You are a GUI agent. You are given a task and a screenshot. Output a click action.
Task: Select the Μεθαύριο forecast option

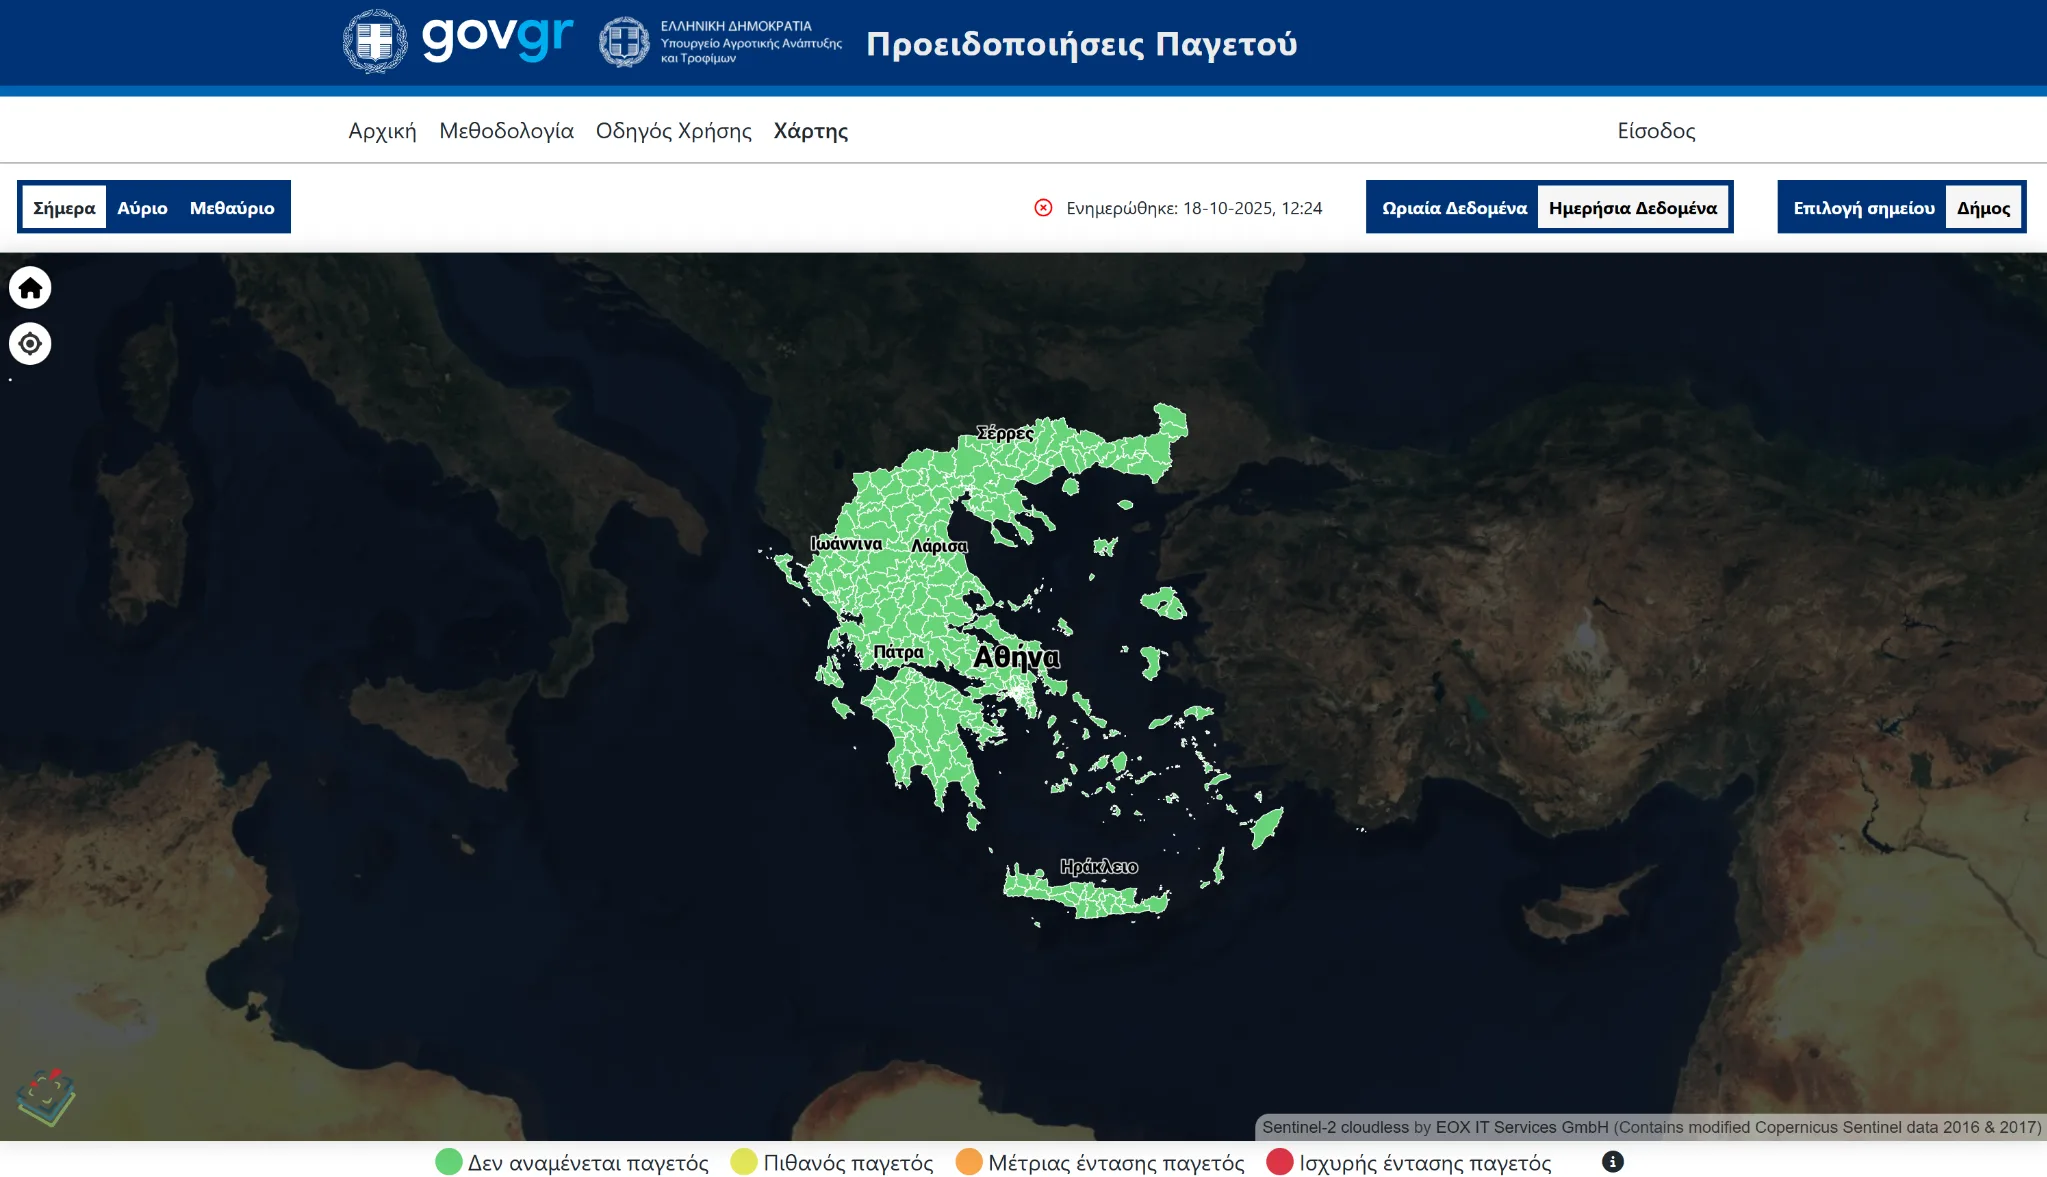point(231,208)
